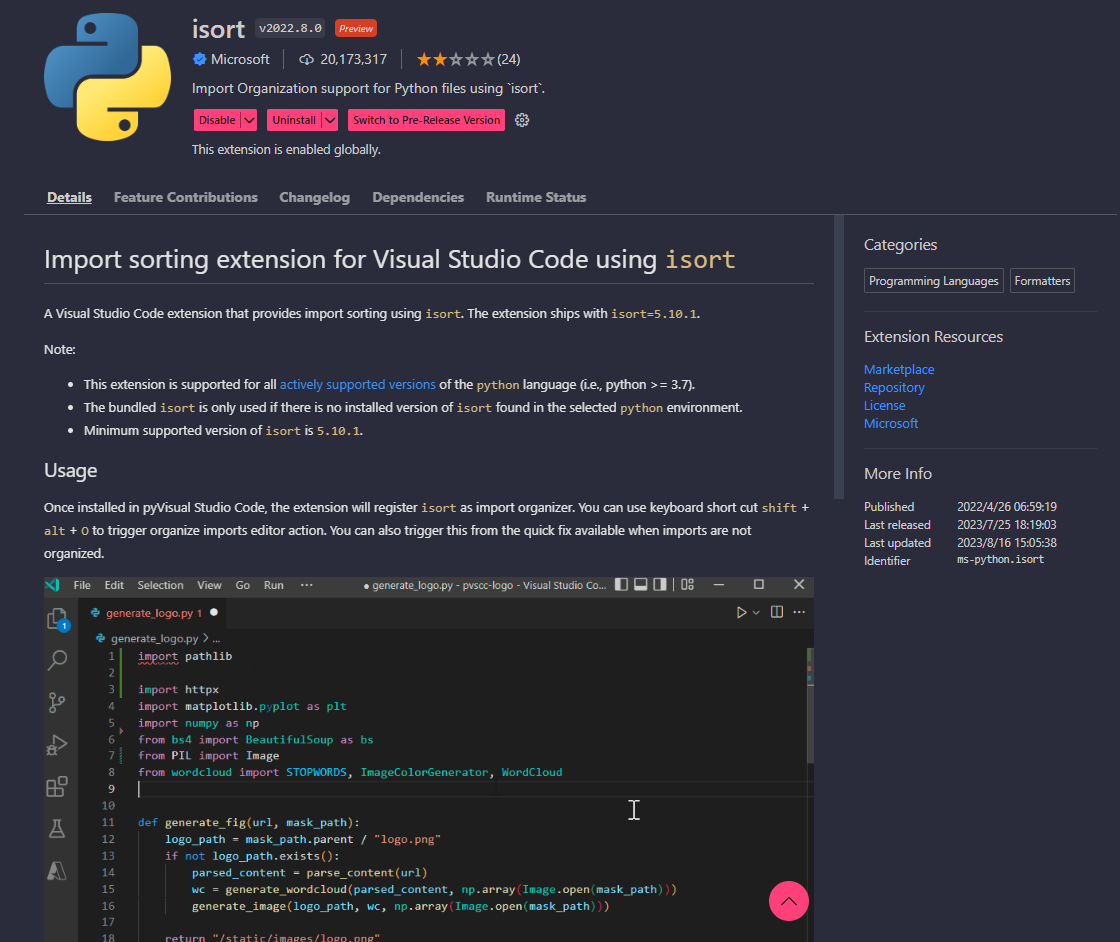Expand the Disable button dropdown arrow

[x=249, y=120]
